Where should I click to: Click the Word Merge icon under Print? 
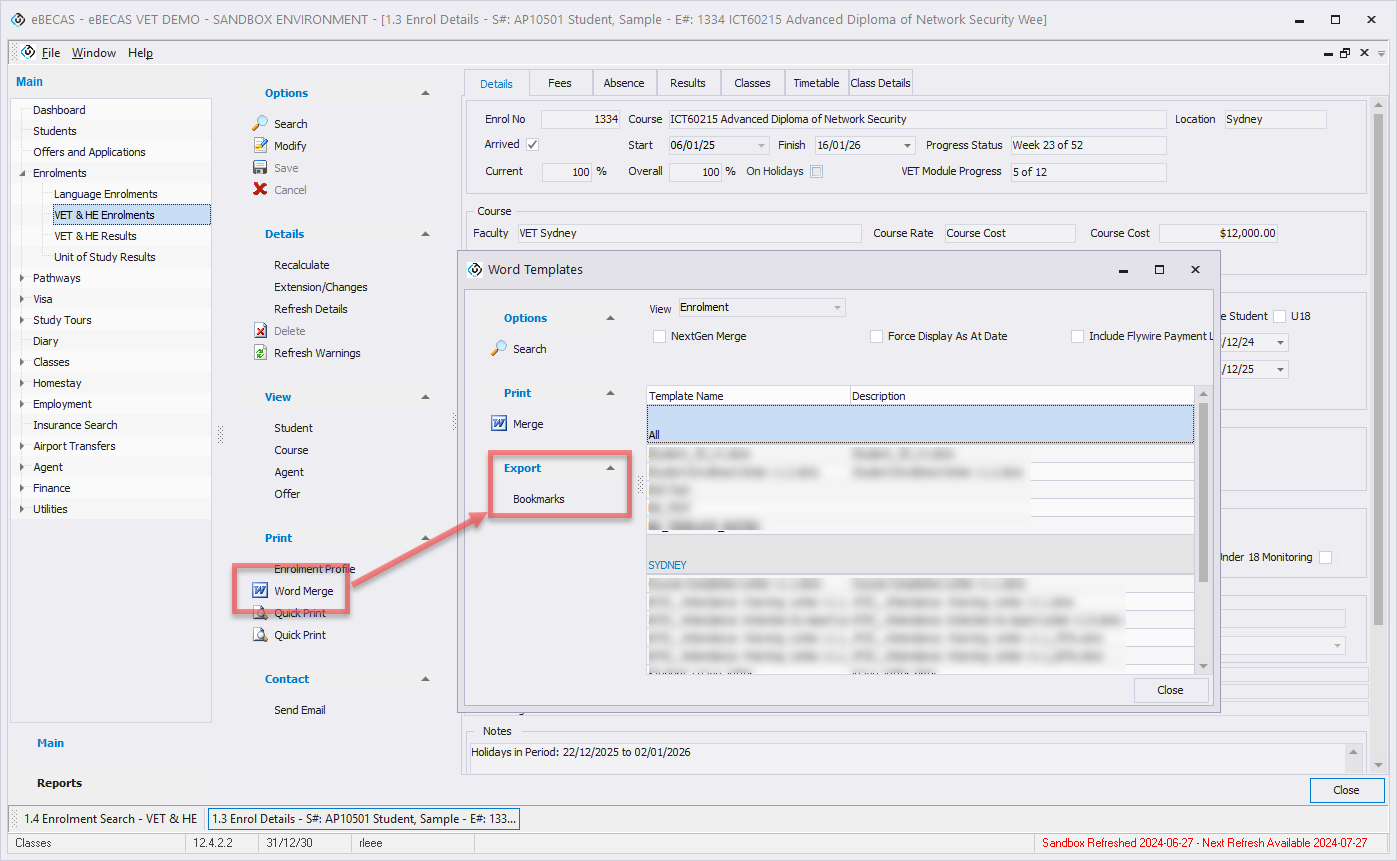tap(260, 591)
